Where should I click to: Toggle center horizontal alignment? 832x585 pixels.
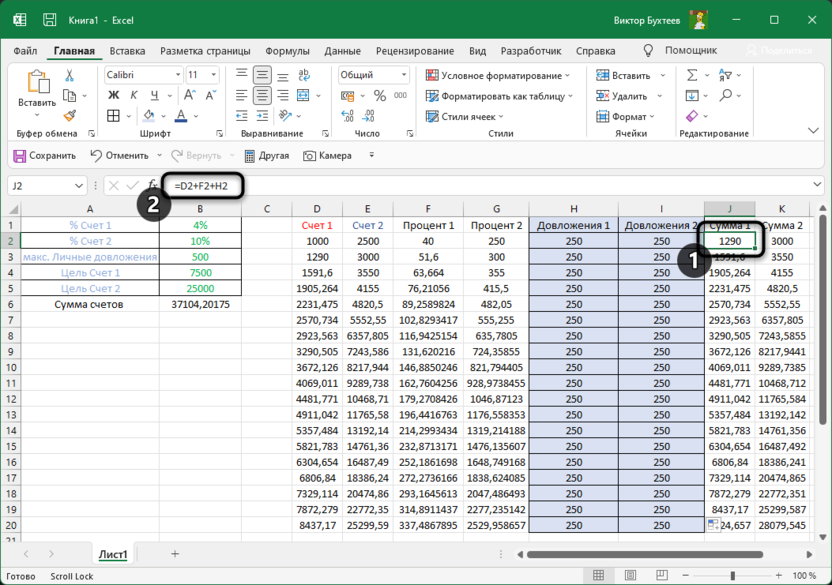point(262,96)
